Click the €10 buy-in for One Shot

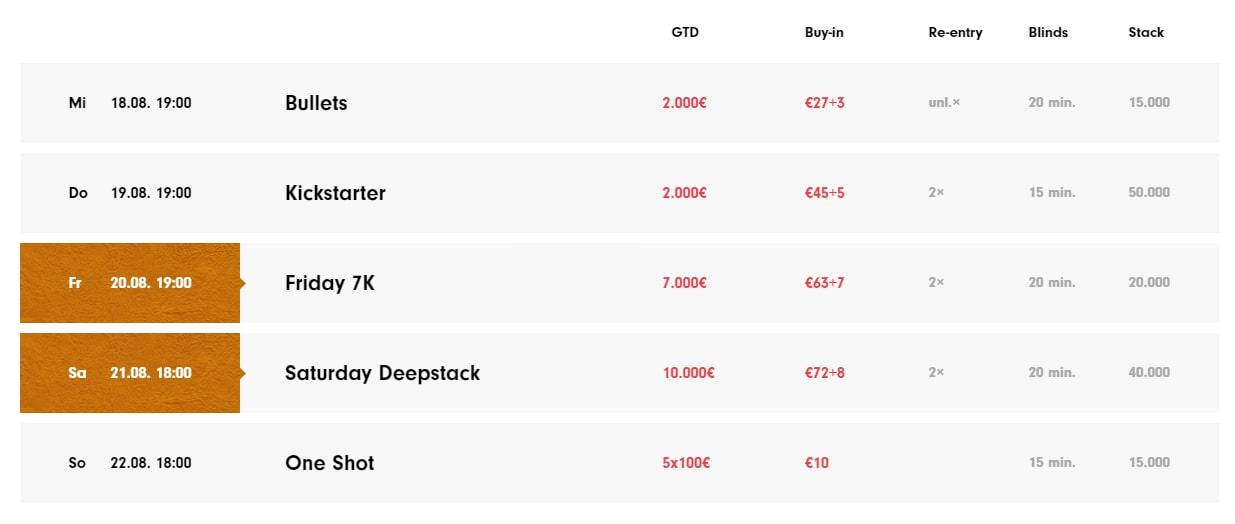[816, 463]
